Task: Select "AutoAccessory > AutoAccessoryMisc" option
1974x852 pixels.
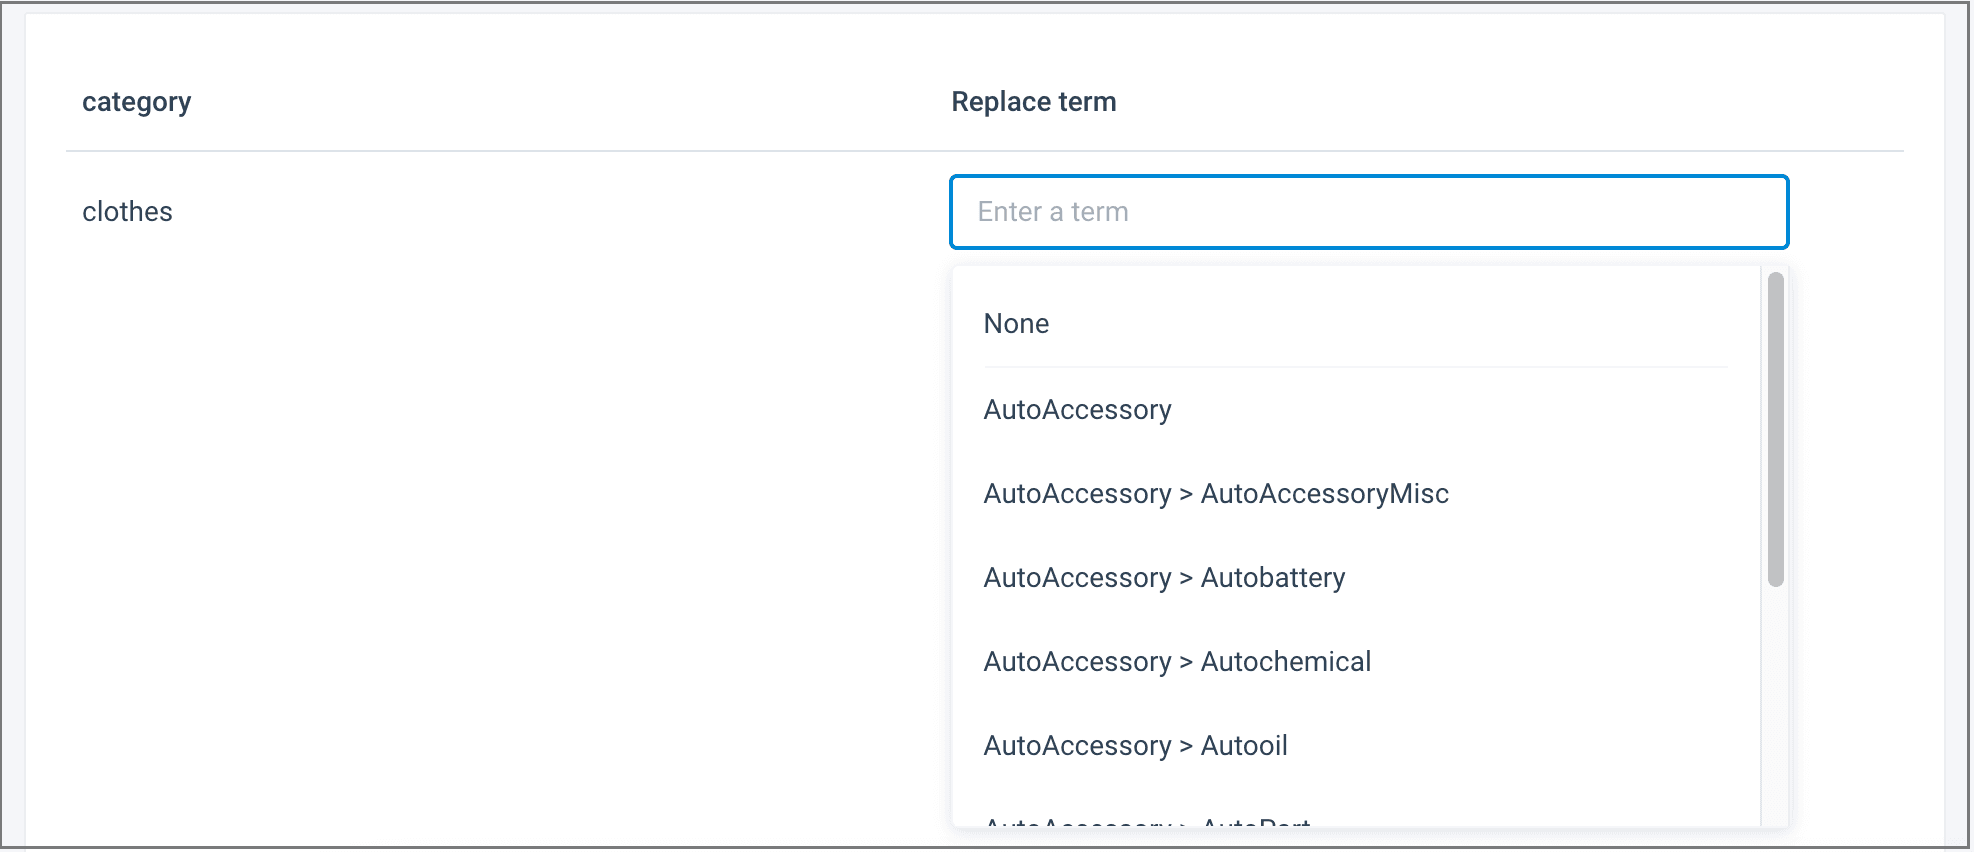Action: click(1215, 494)
